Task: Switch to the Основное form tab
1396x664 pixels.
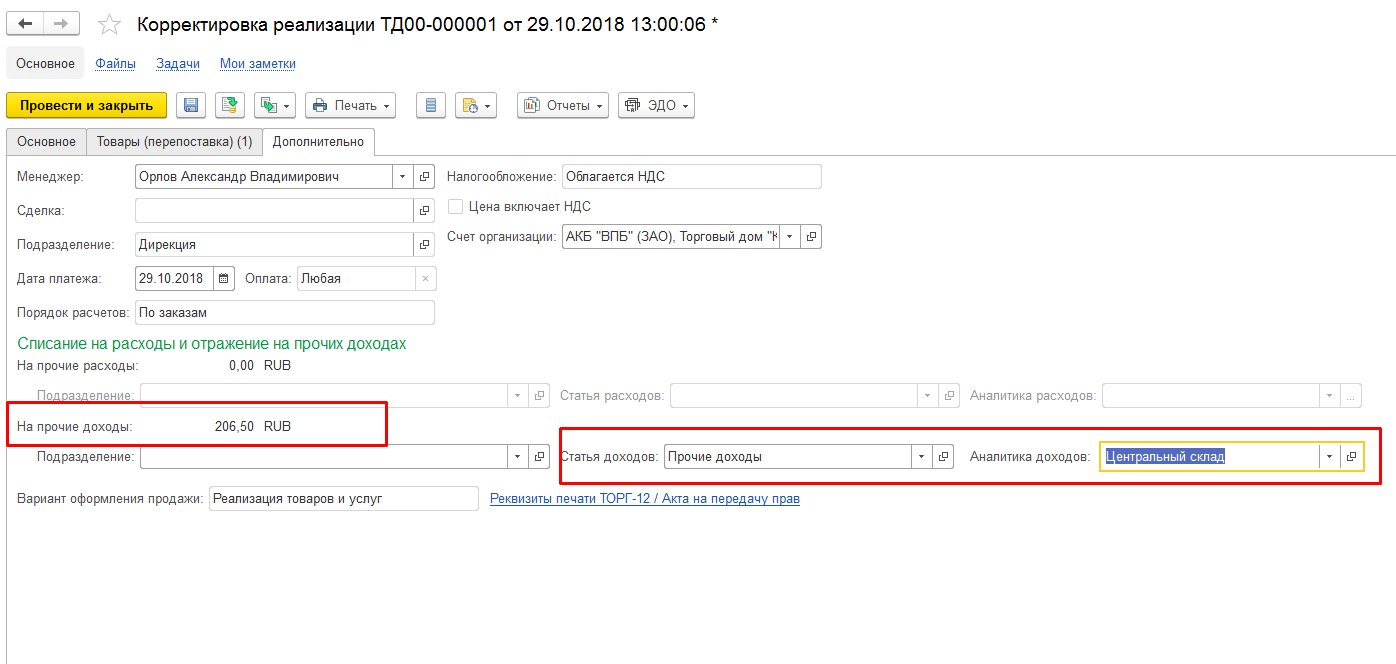Action: [x=46, y=142]
